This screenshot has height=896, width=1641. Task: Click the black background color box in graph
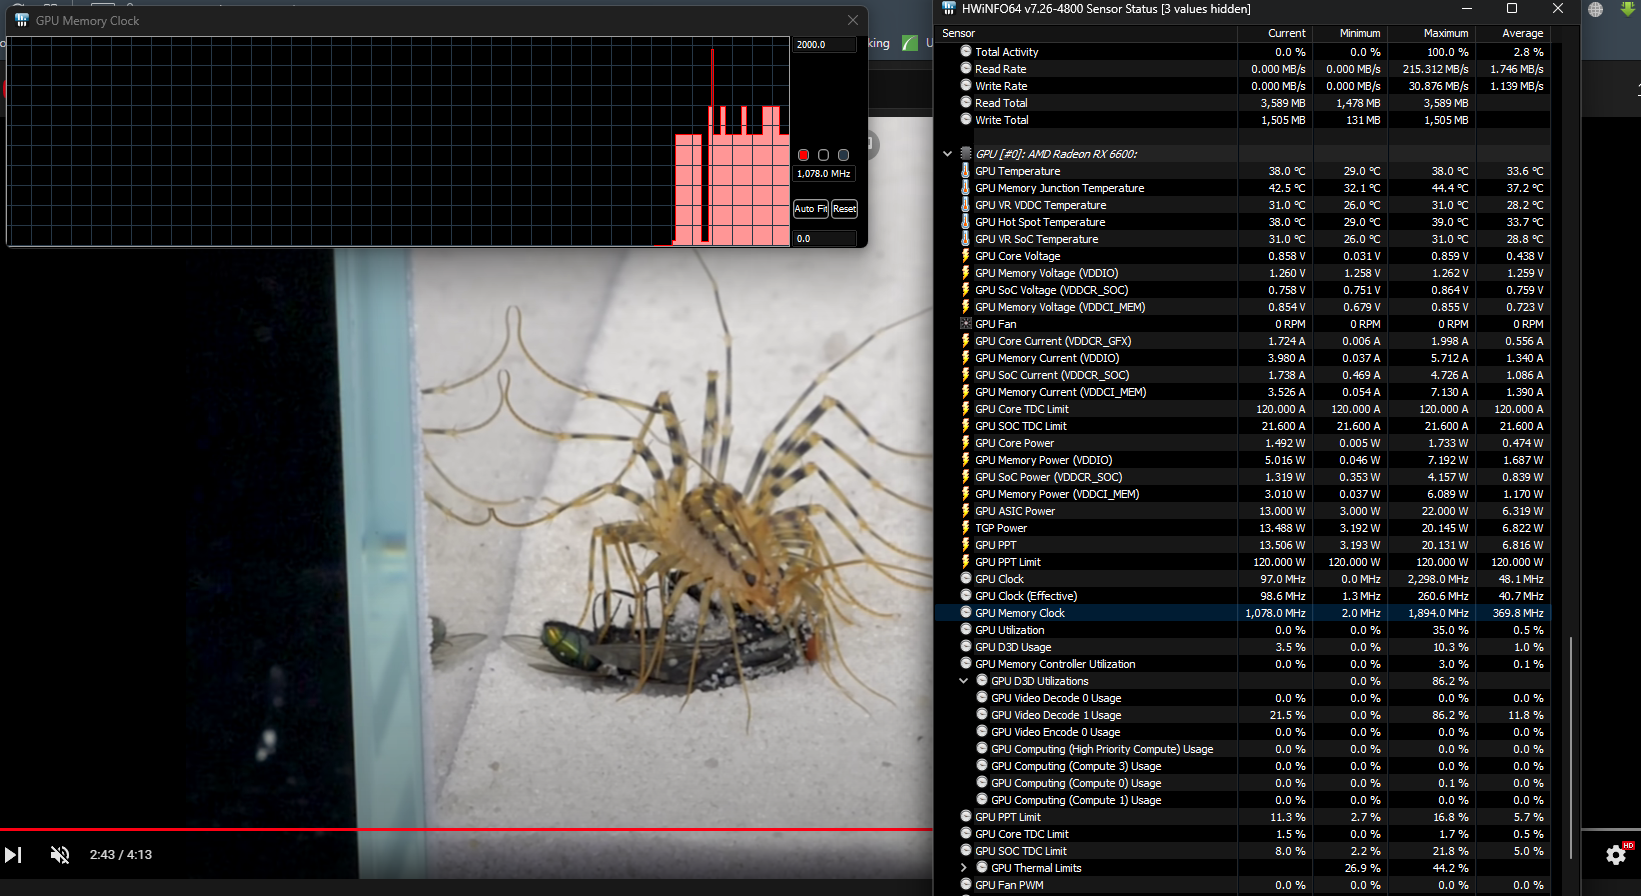coord(823,155)
